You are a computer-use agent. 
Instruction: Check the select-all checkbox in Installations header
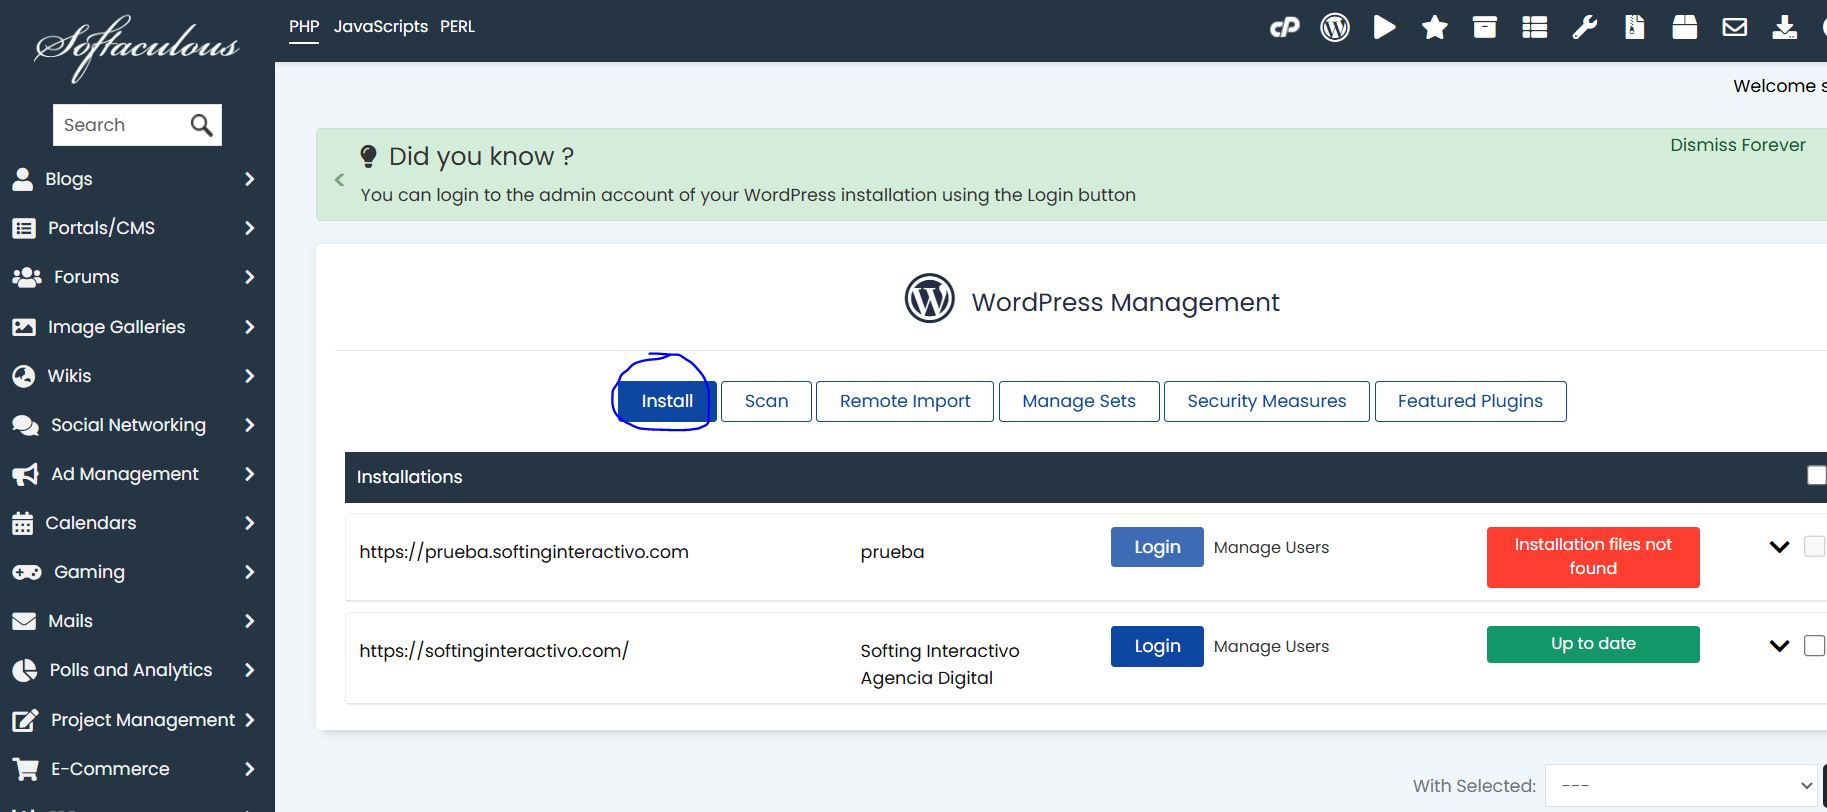point(1816,476)
